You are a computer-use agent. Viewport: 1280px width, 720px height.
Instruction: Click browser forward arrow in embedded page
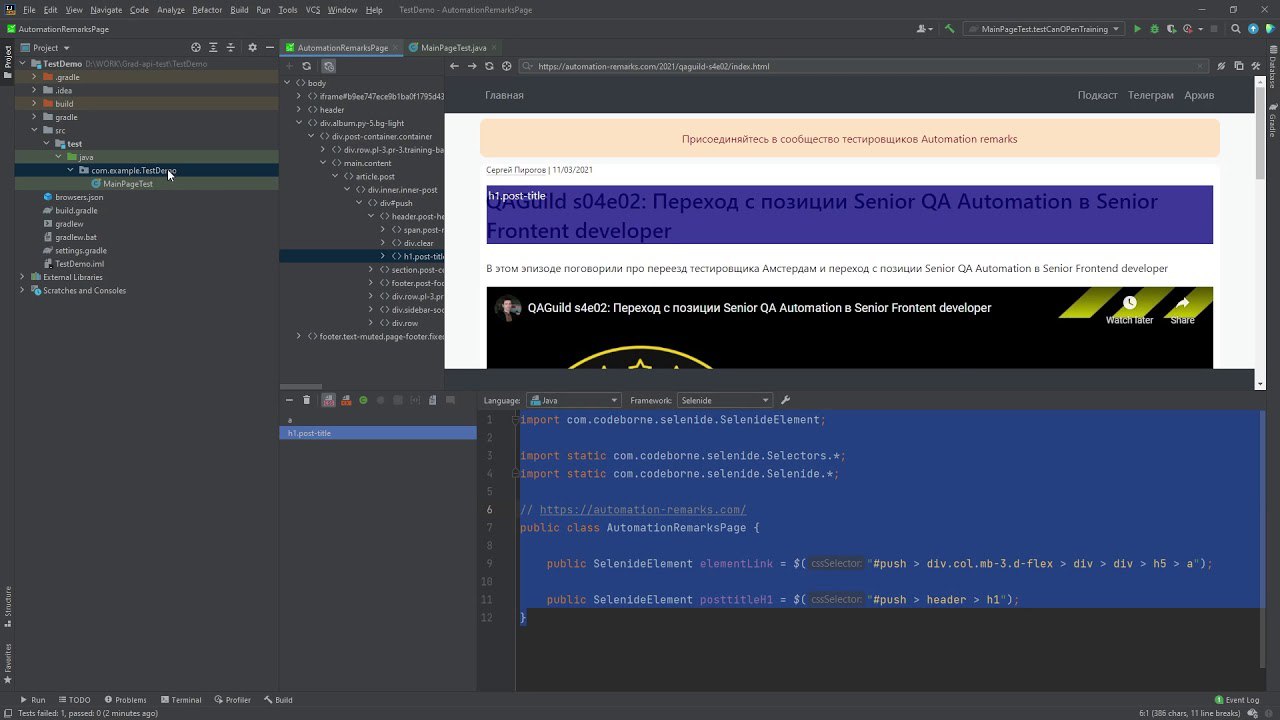471,66
